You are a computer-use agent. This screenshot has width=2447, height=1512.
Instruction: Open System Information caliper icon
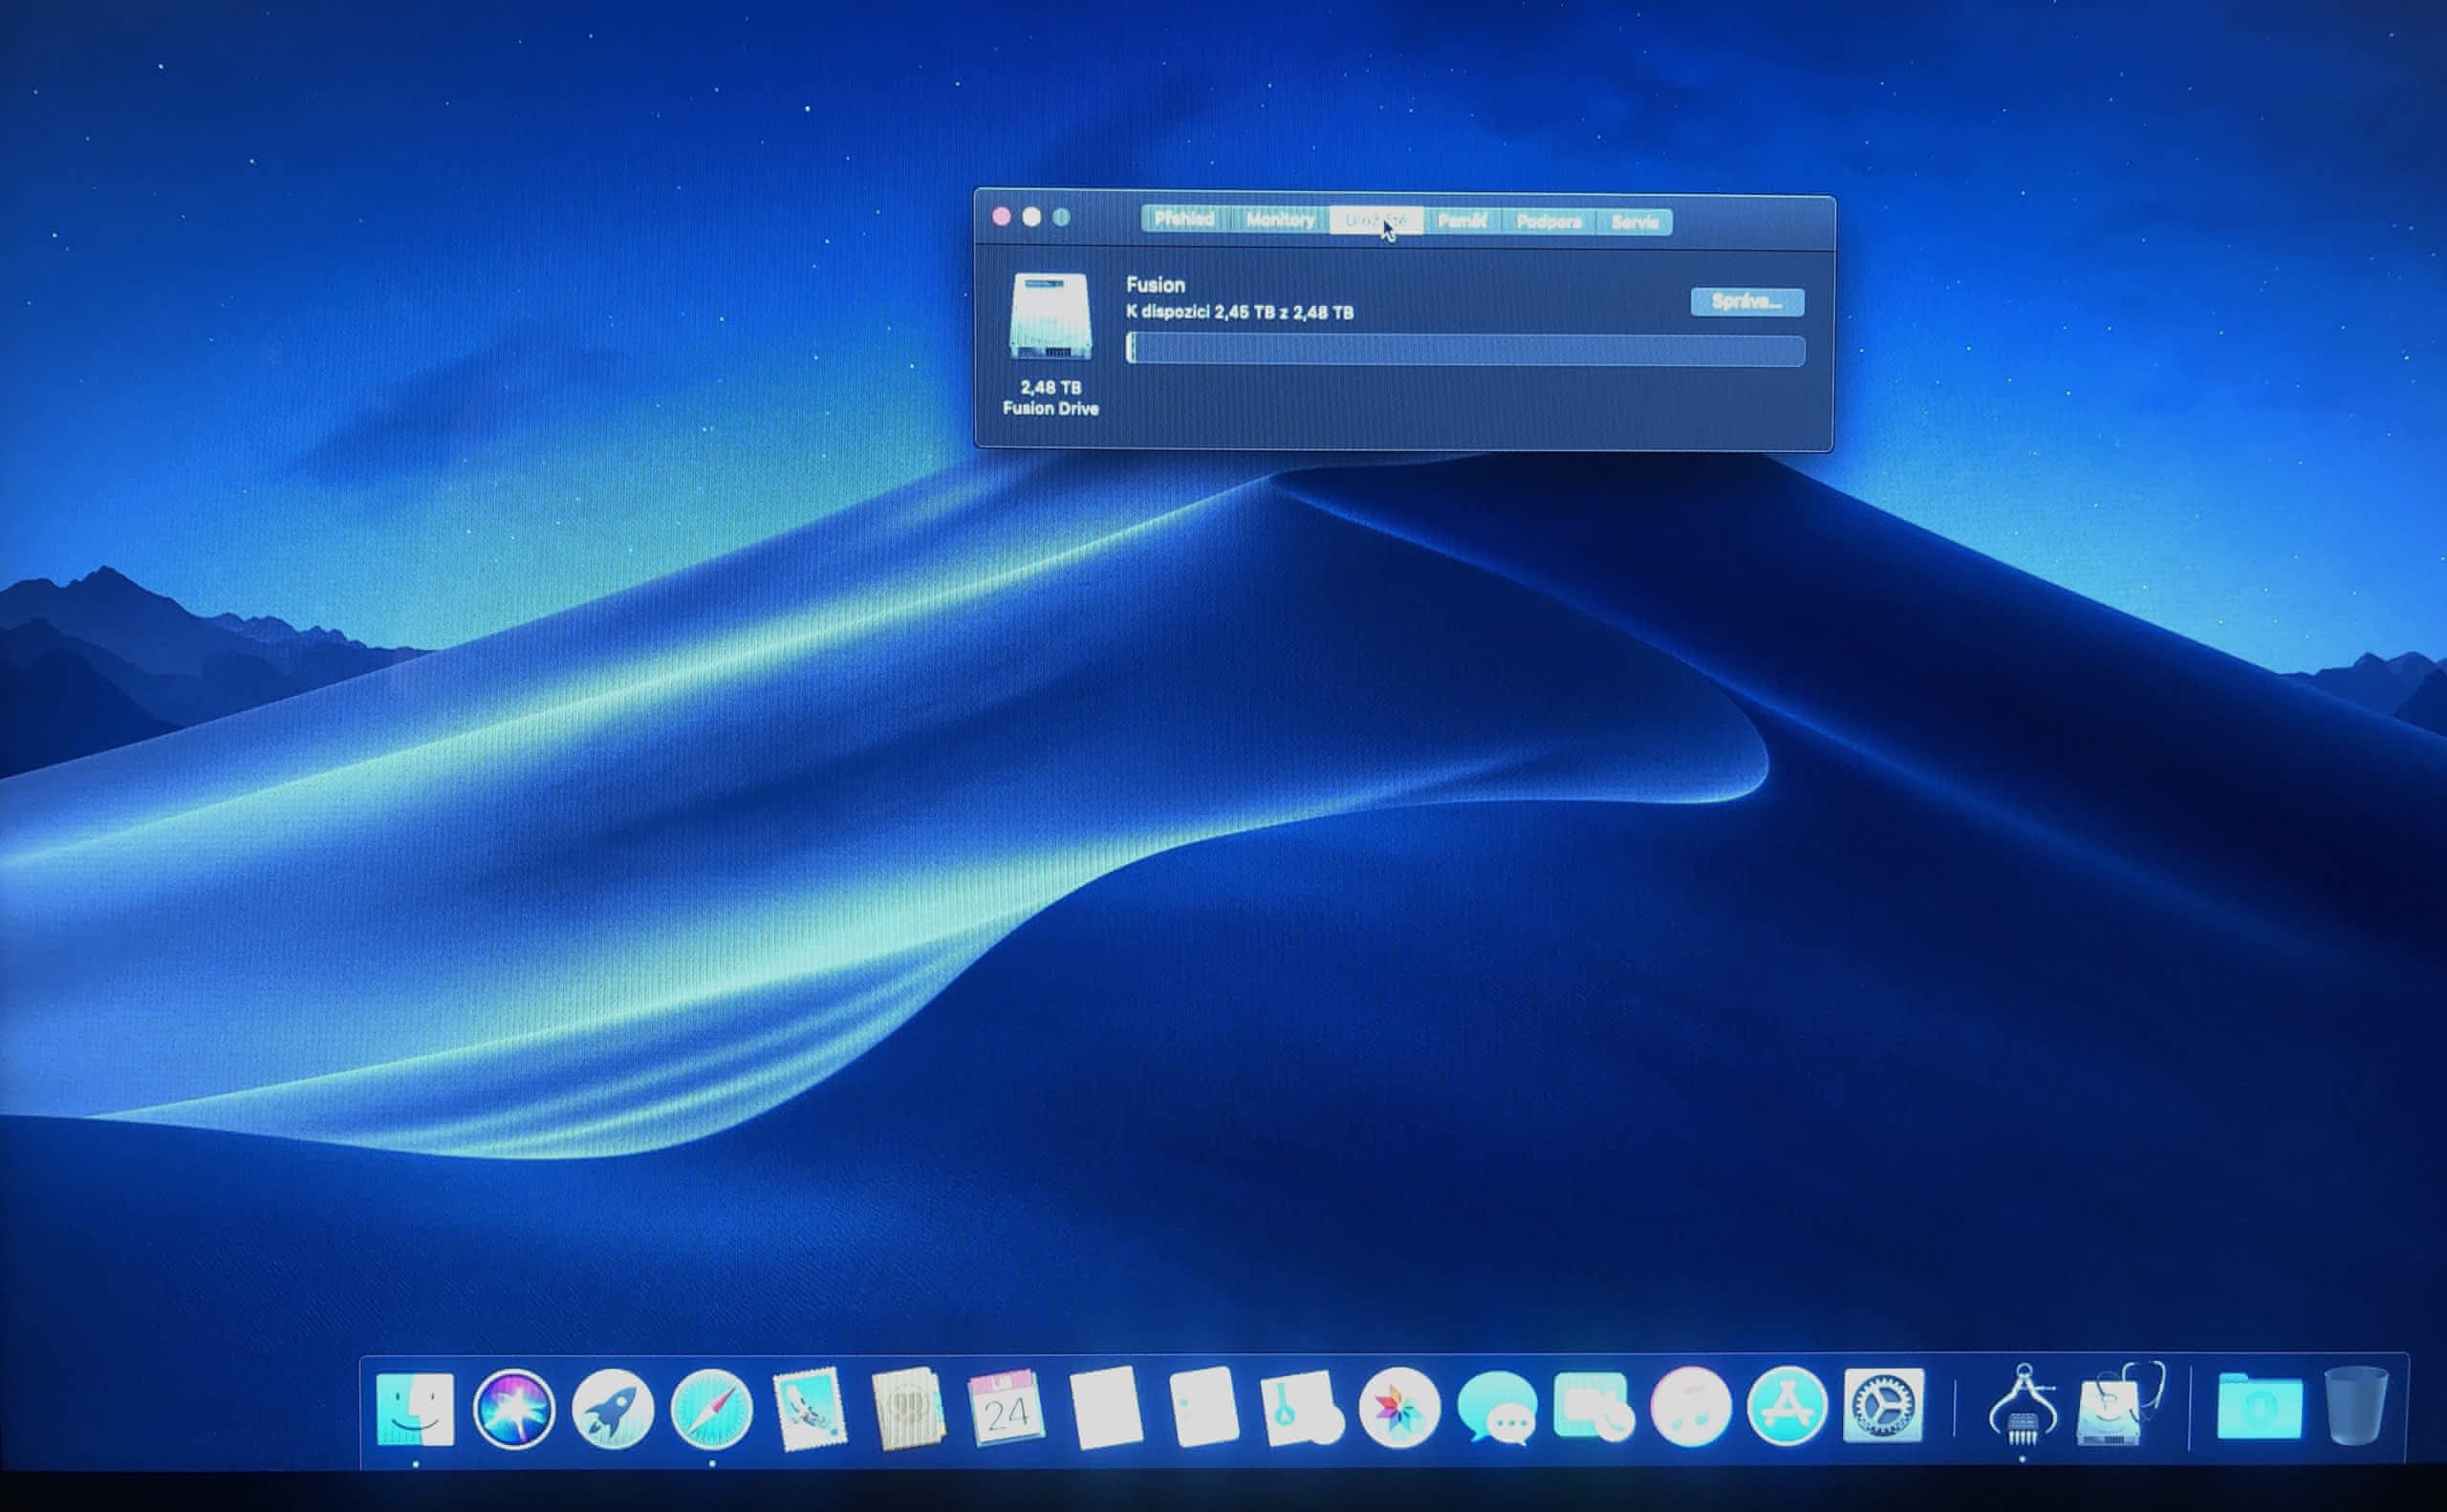click(2022, 1407)
